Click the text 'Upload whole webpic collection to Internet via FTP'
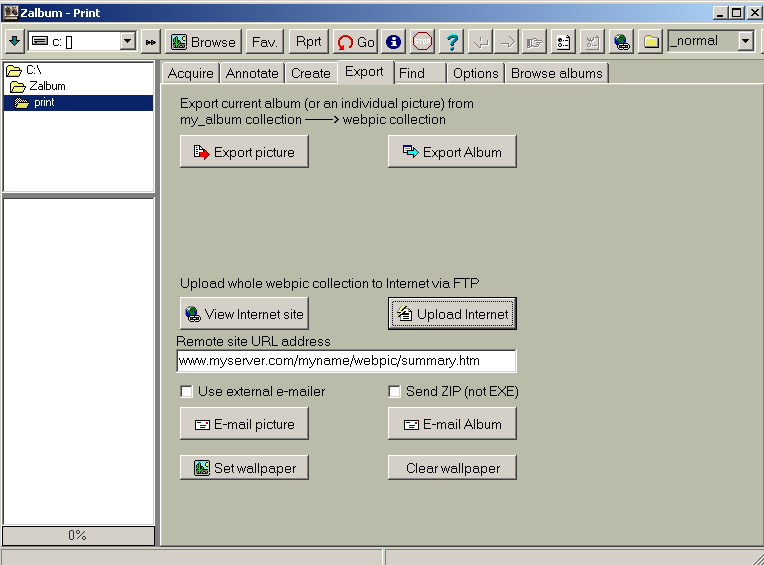The width and height of the screenshot is (764, 565). [329, 283]
